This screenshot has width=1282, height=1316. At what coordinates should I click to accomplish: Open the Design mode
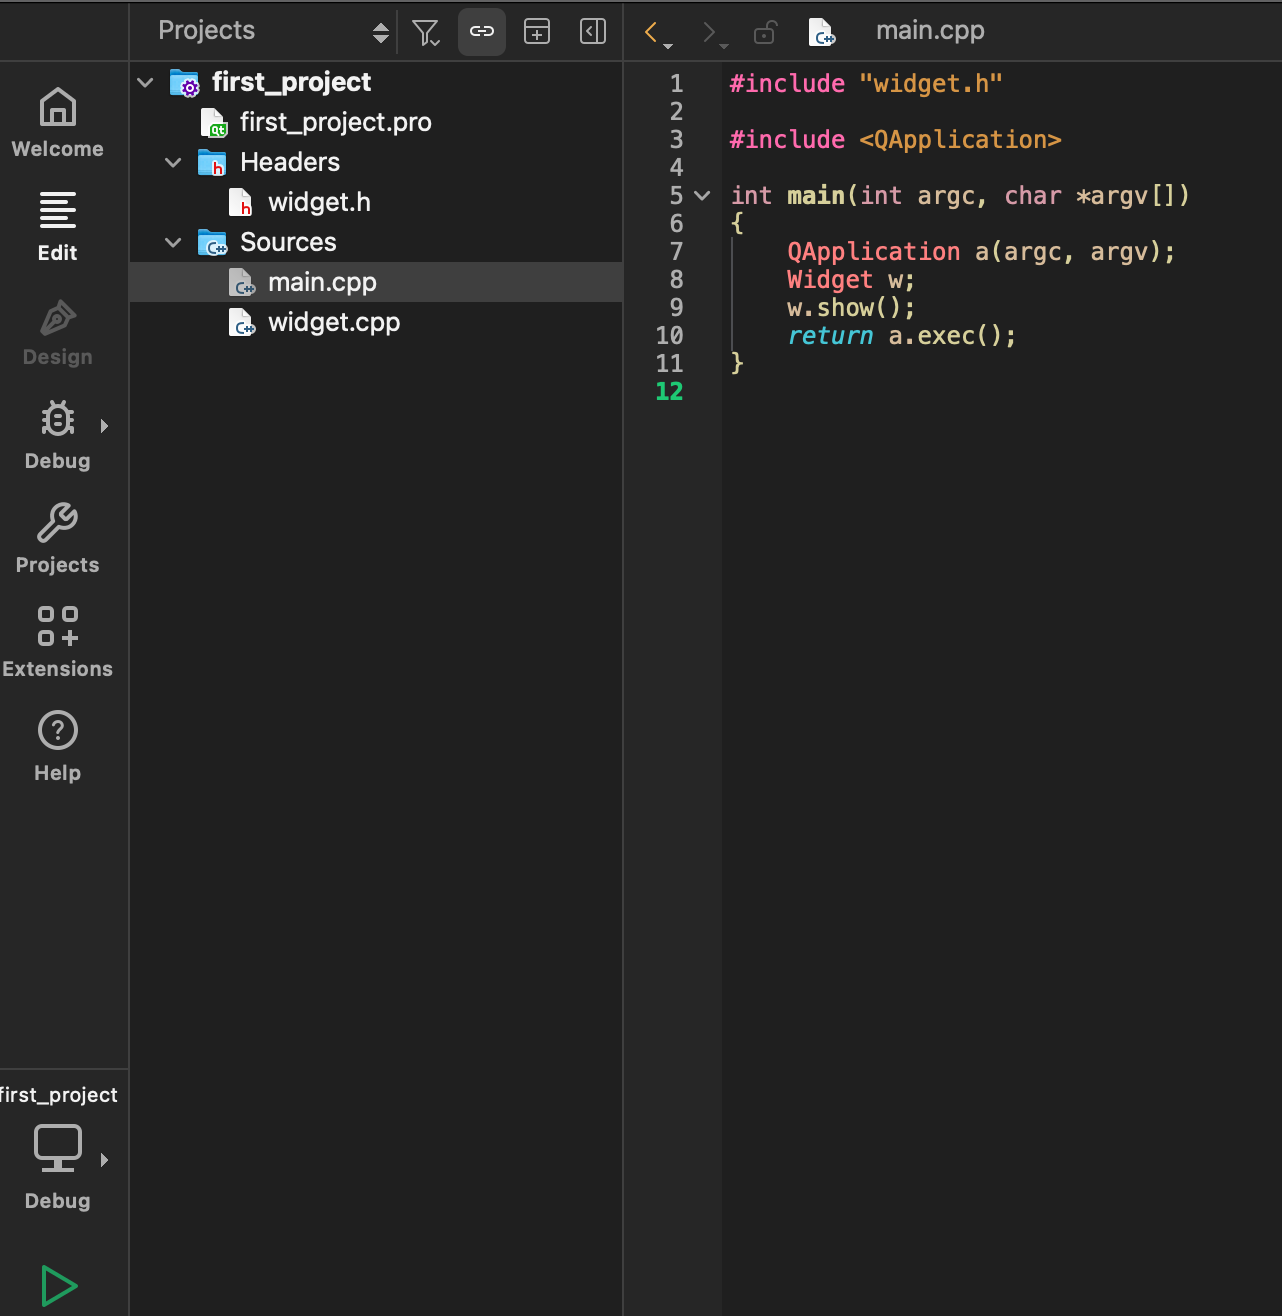click(x=58, y=333)
